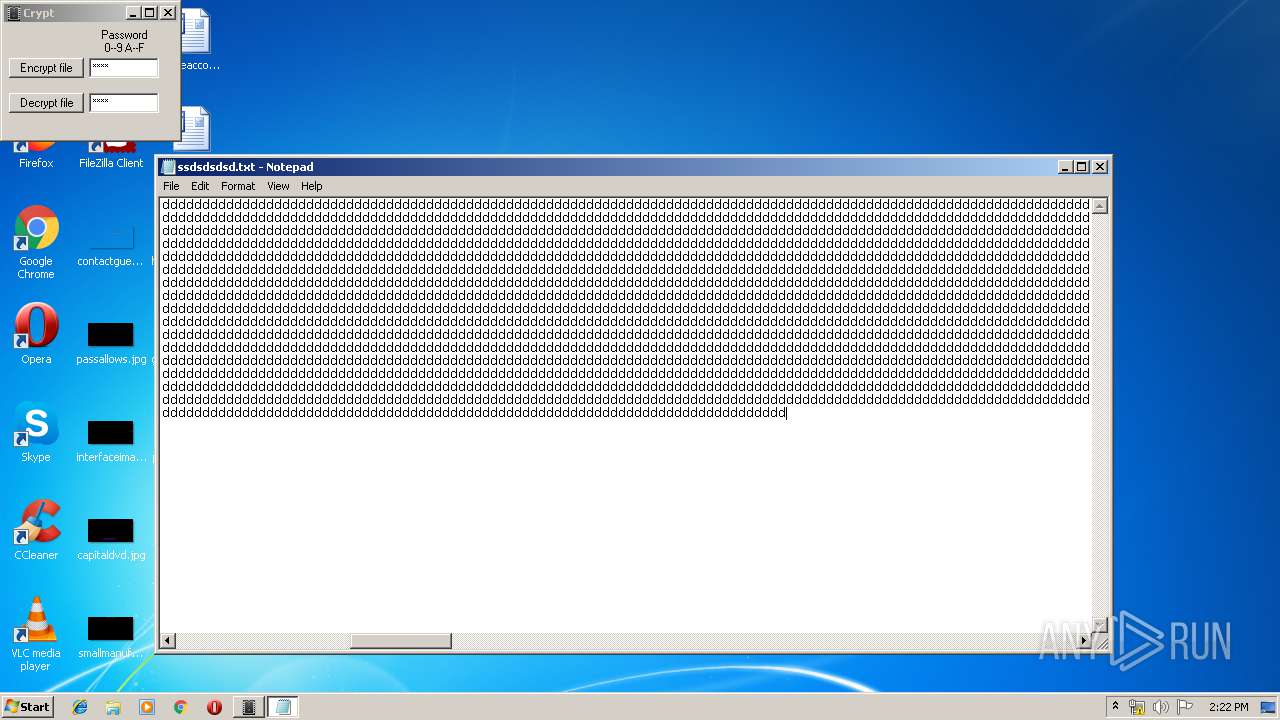Click the Encrypt file button

(x=46, y=68)
